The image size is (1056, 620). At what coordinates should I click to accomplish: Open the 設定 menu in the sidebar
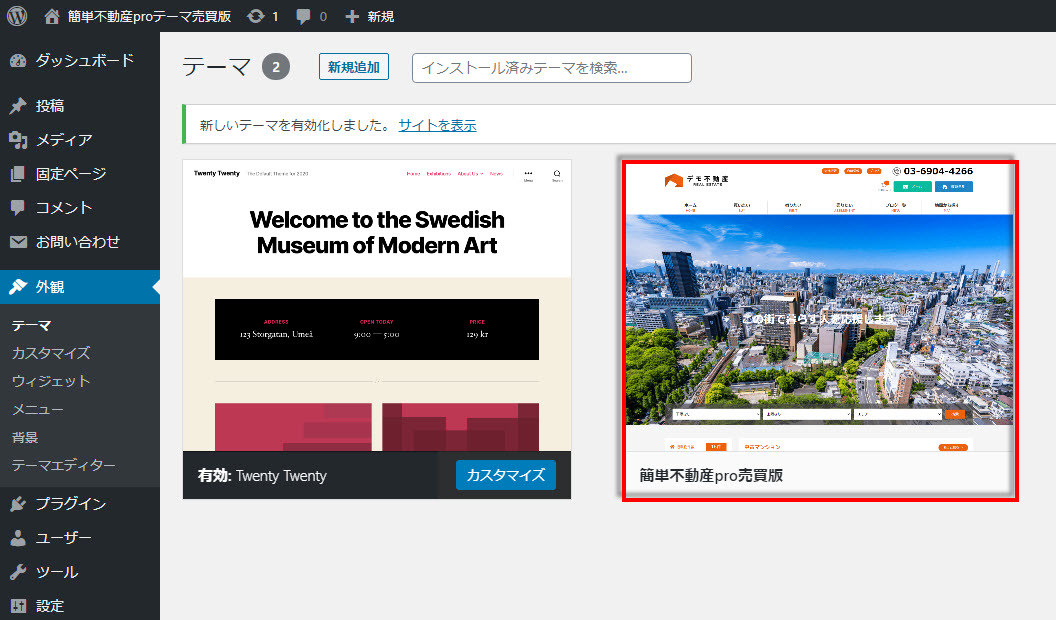coord(50,606)
